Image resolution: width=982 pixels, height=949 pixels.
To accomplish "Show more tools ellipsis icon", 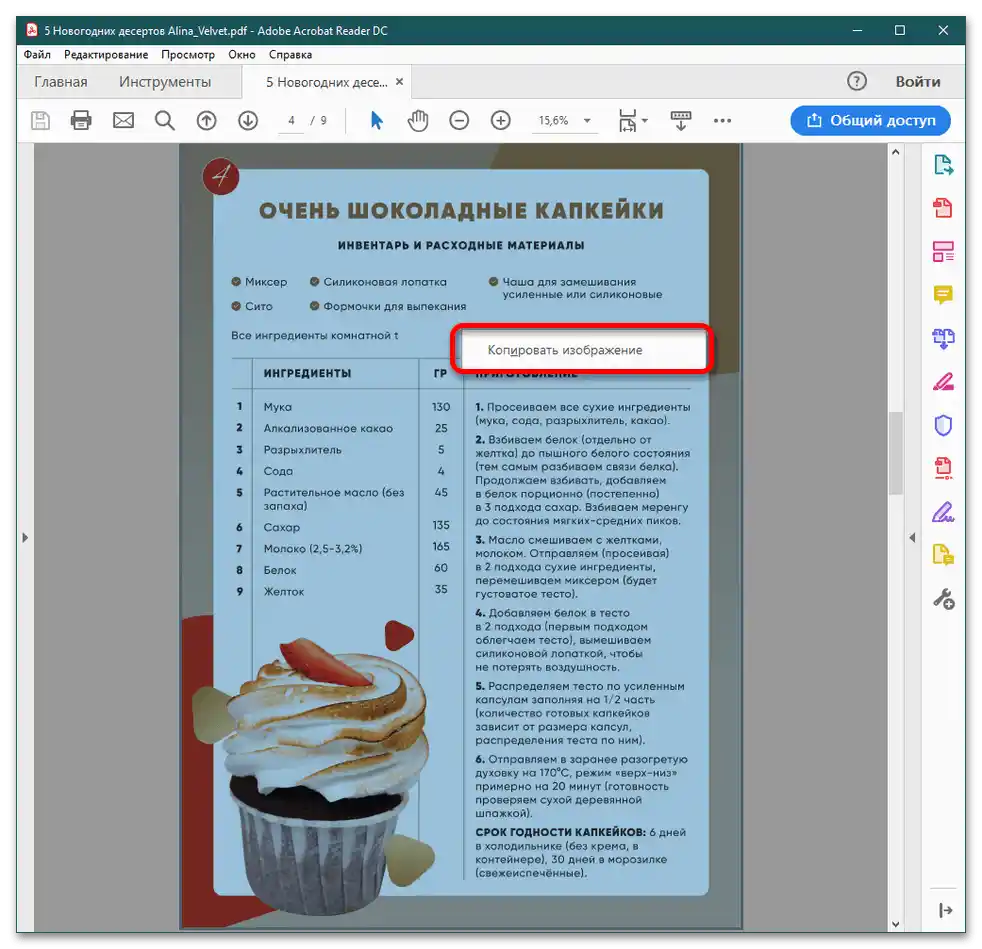I will pyautogui.click(x=722, y=120).
